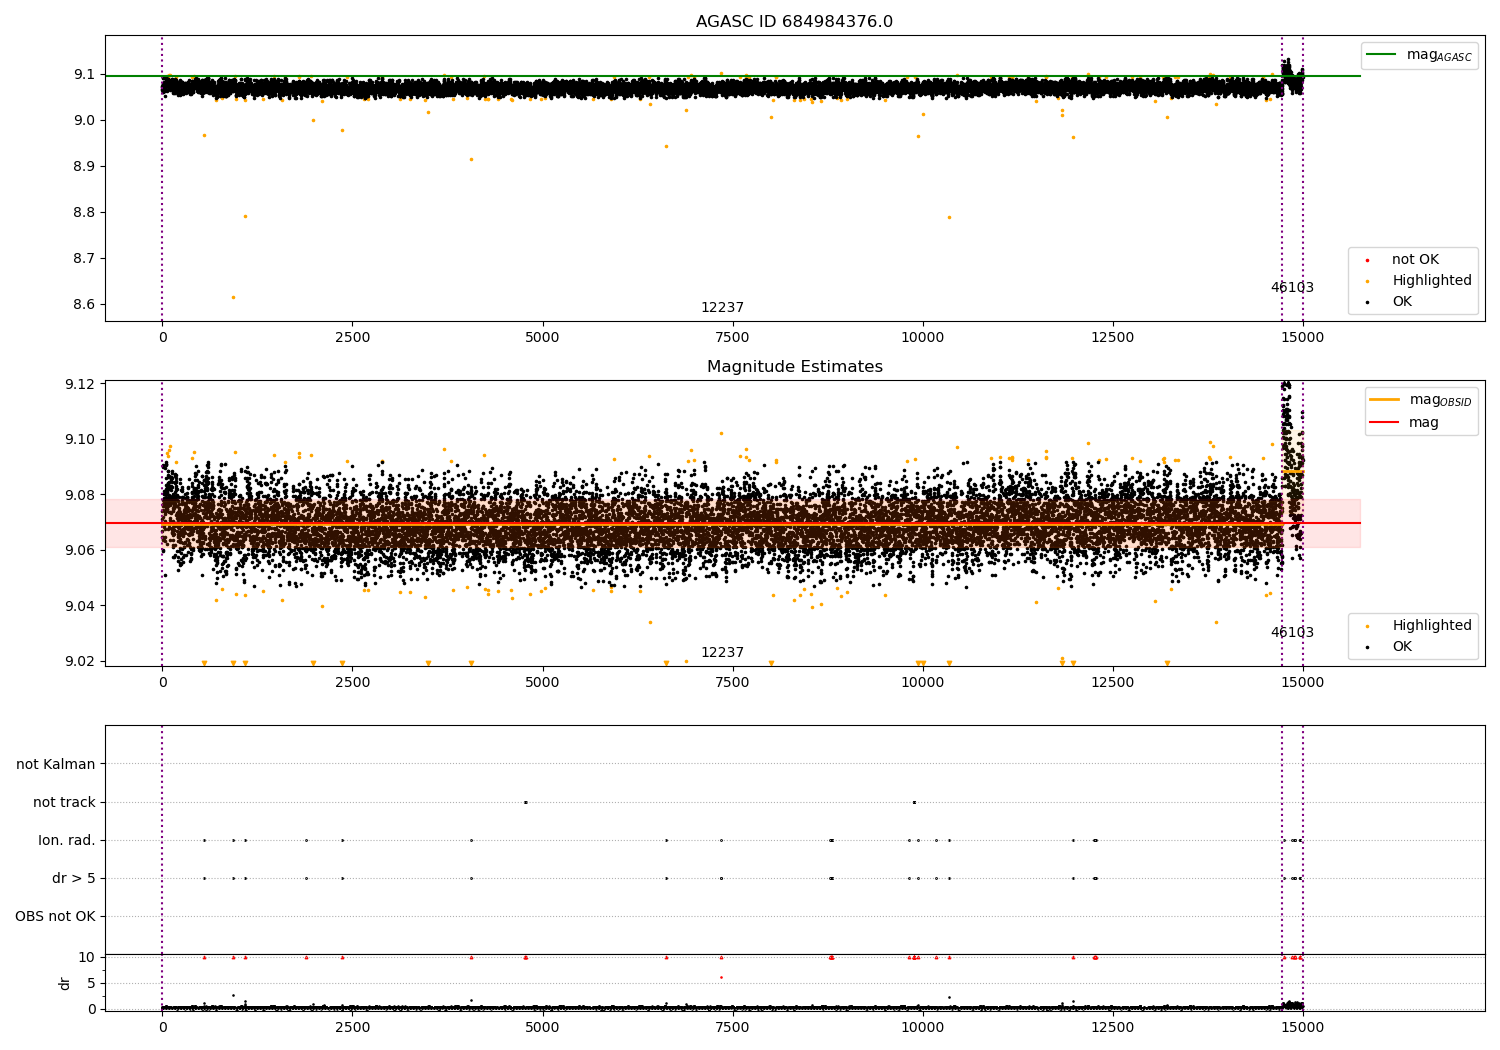Viewport: 1500px width, 1050px height.
Task: Select the red 'not OK' legend marker
Action: (1367, 260)
